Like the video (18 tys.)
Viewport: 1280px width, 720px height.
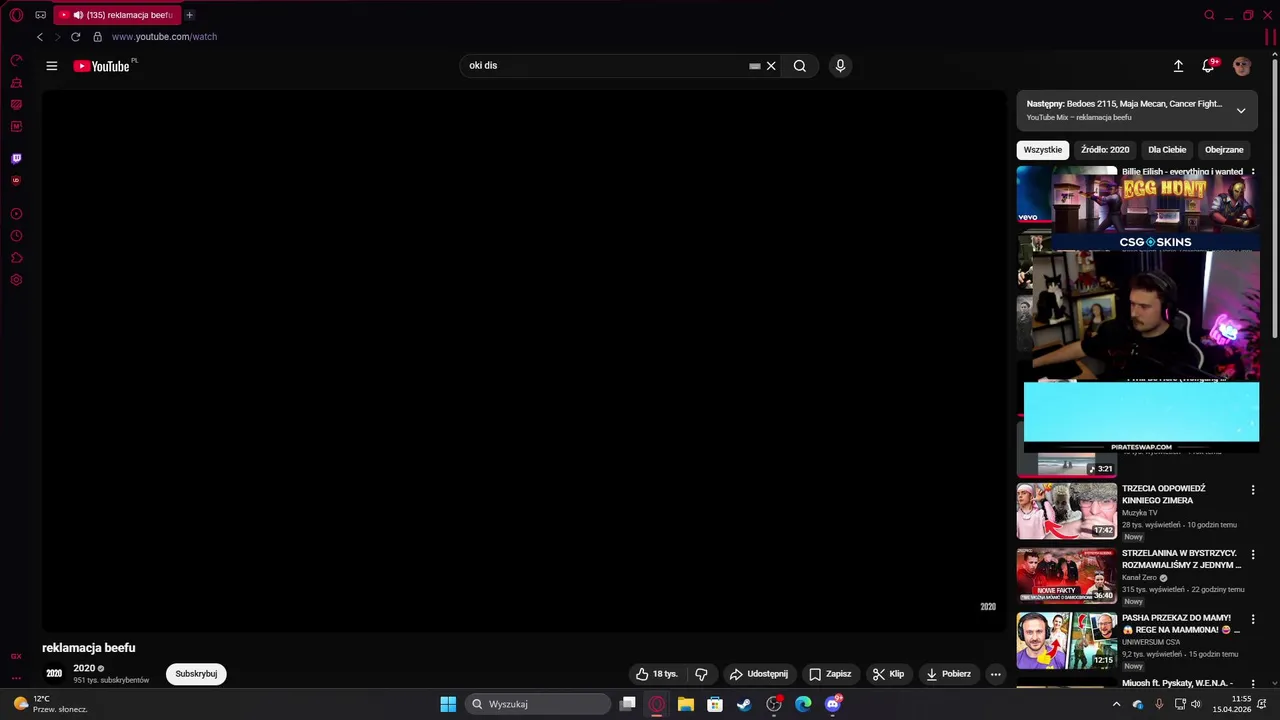[x=657, y=674]
